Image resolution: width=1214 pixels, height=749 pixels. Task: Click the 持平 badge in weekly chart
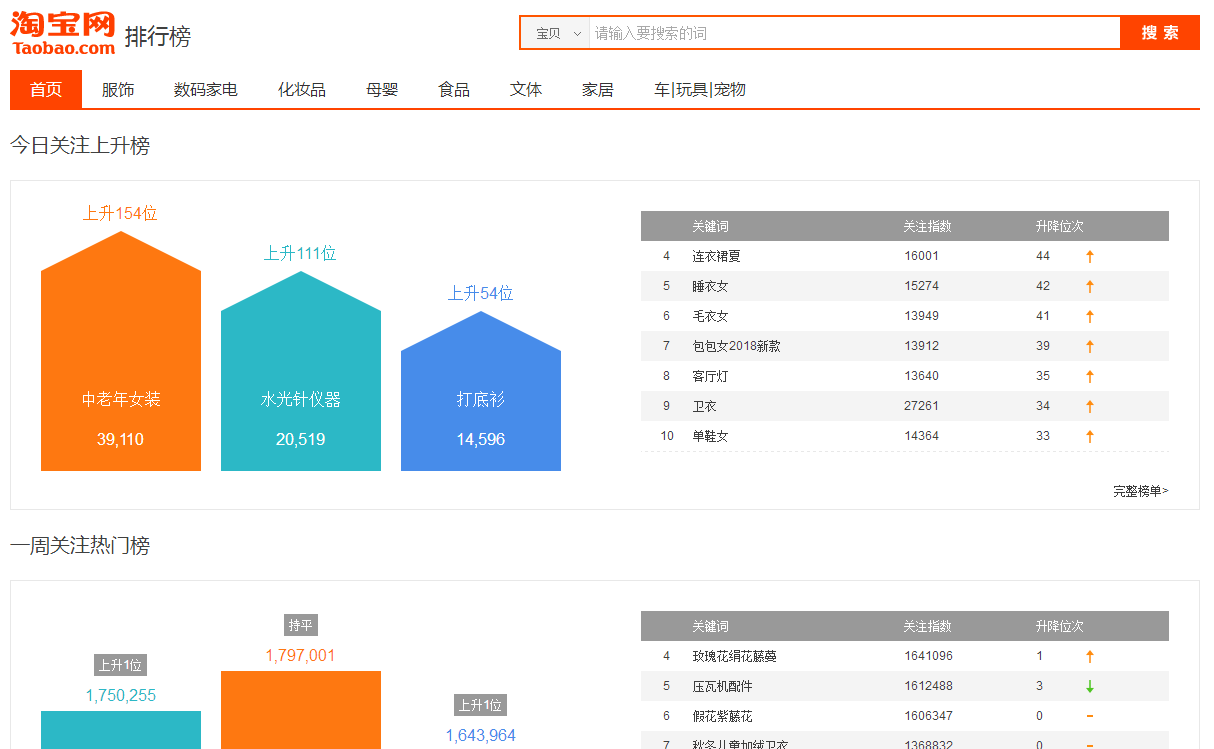(301, 625)
